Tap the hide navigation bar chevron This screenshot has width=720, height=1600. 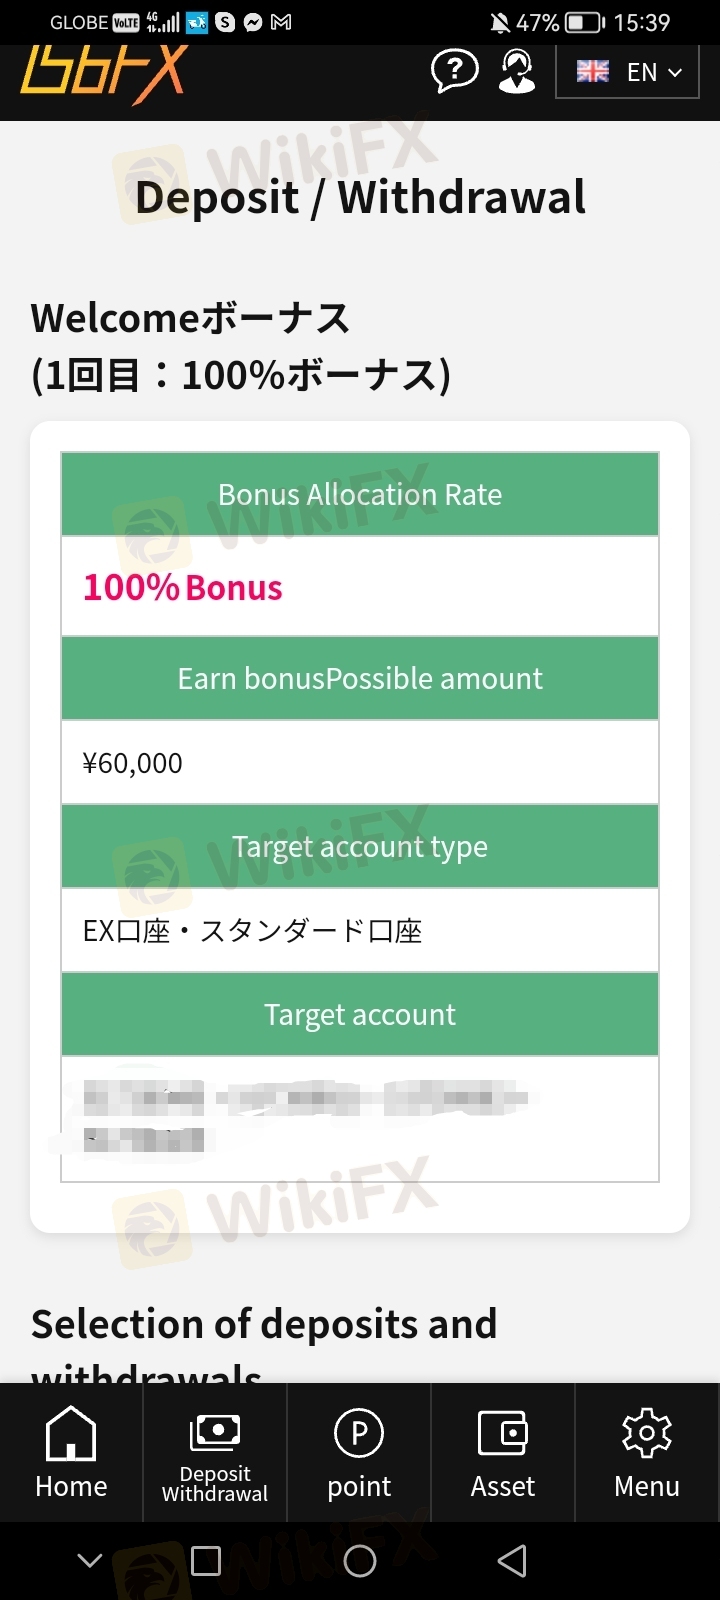click(x=90, y=1561)
